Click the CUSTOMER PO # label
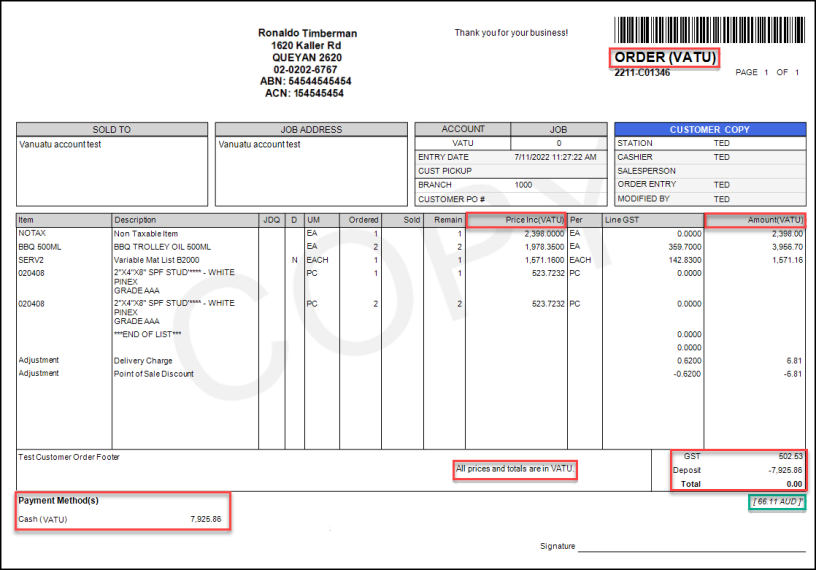The image size is (816, 570). (452, 199)
